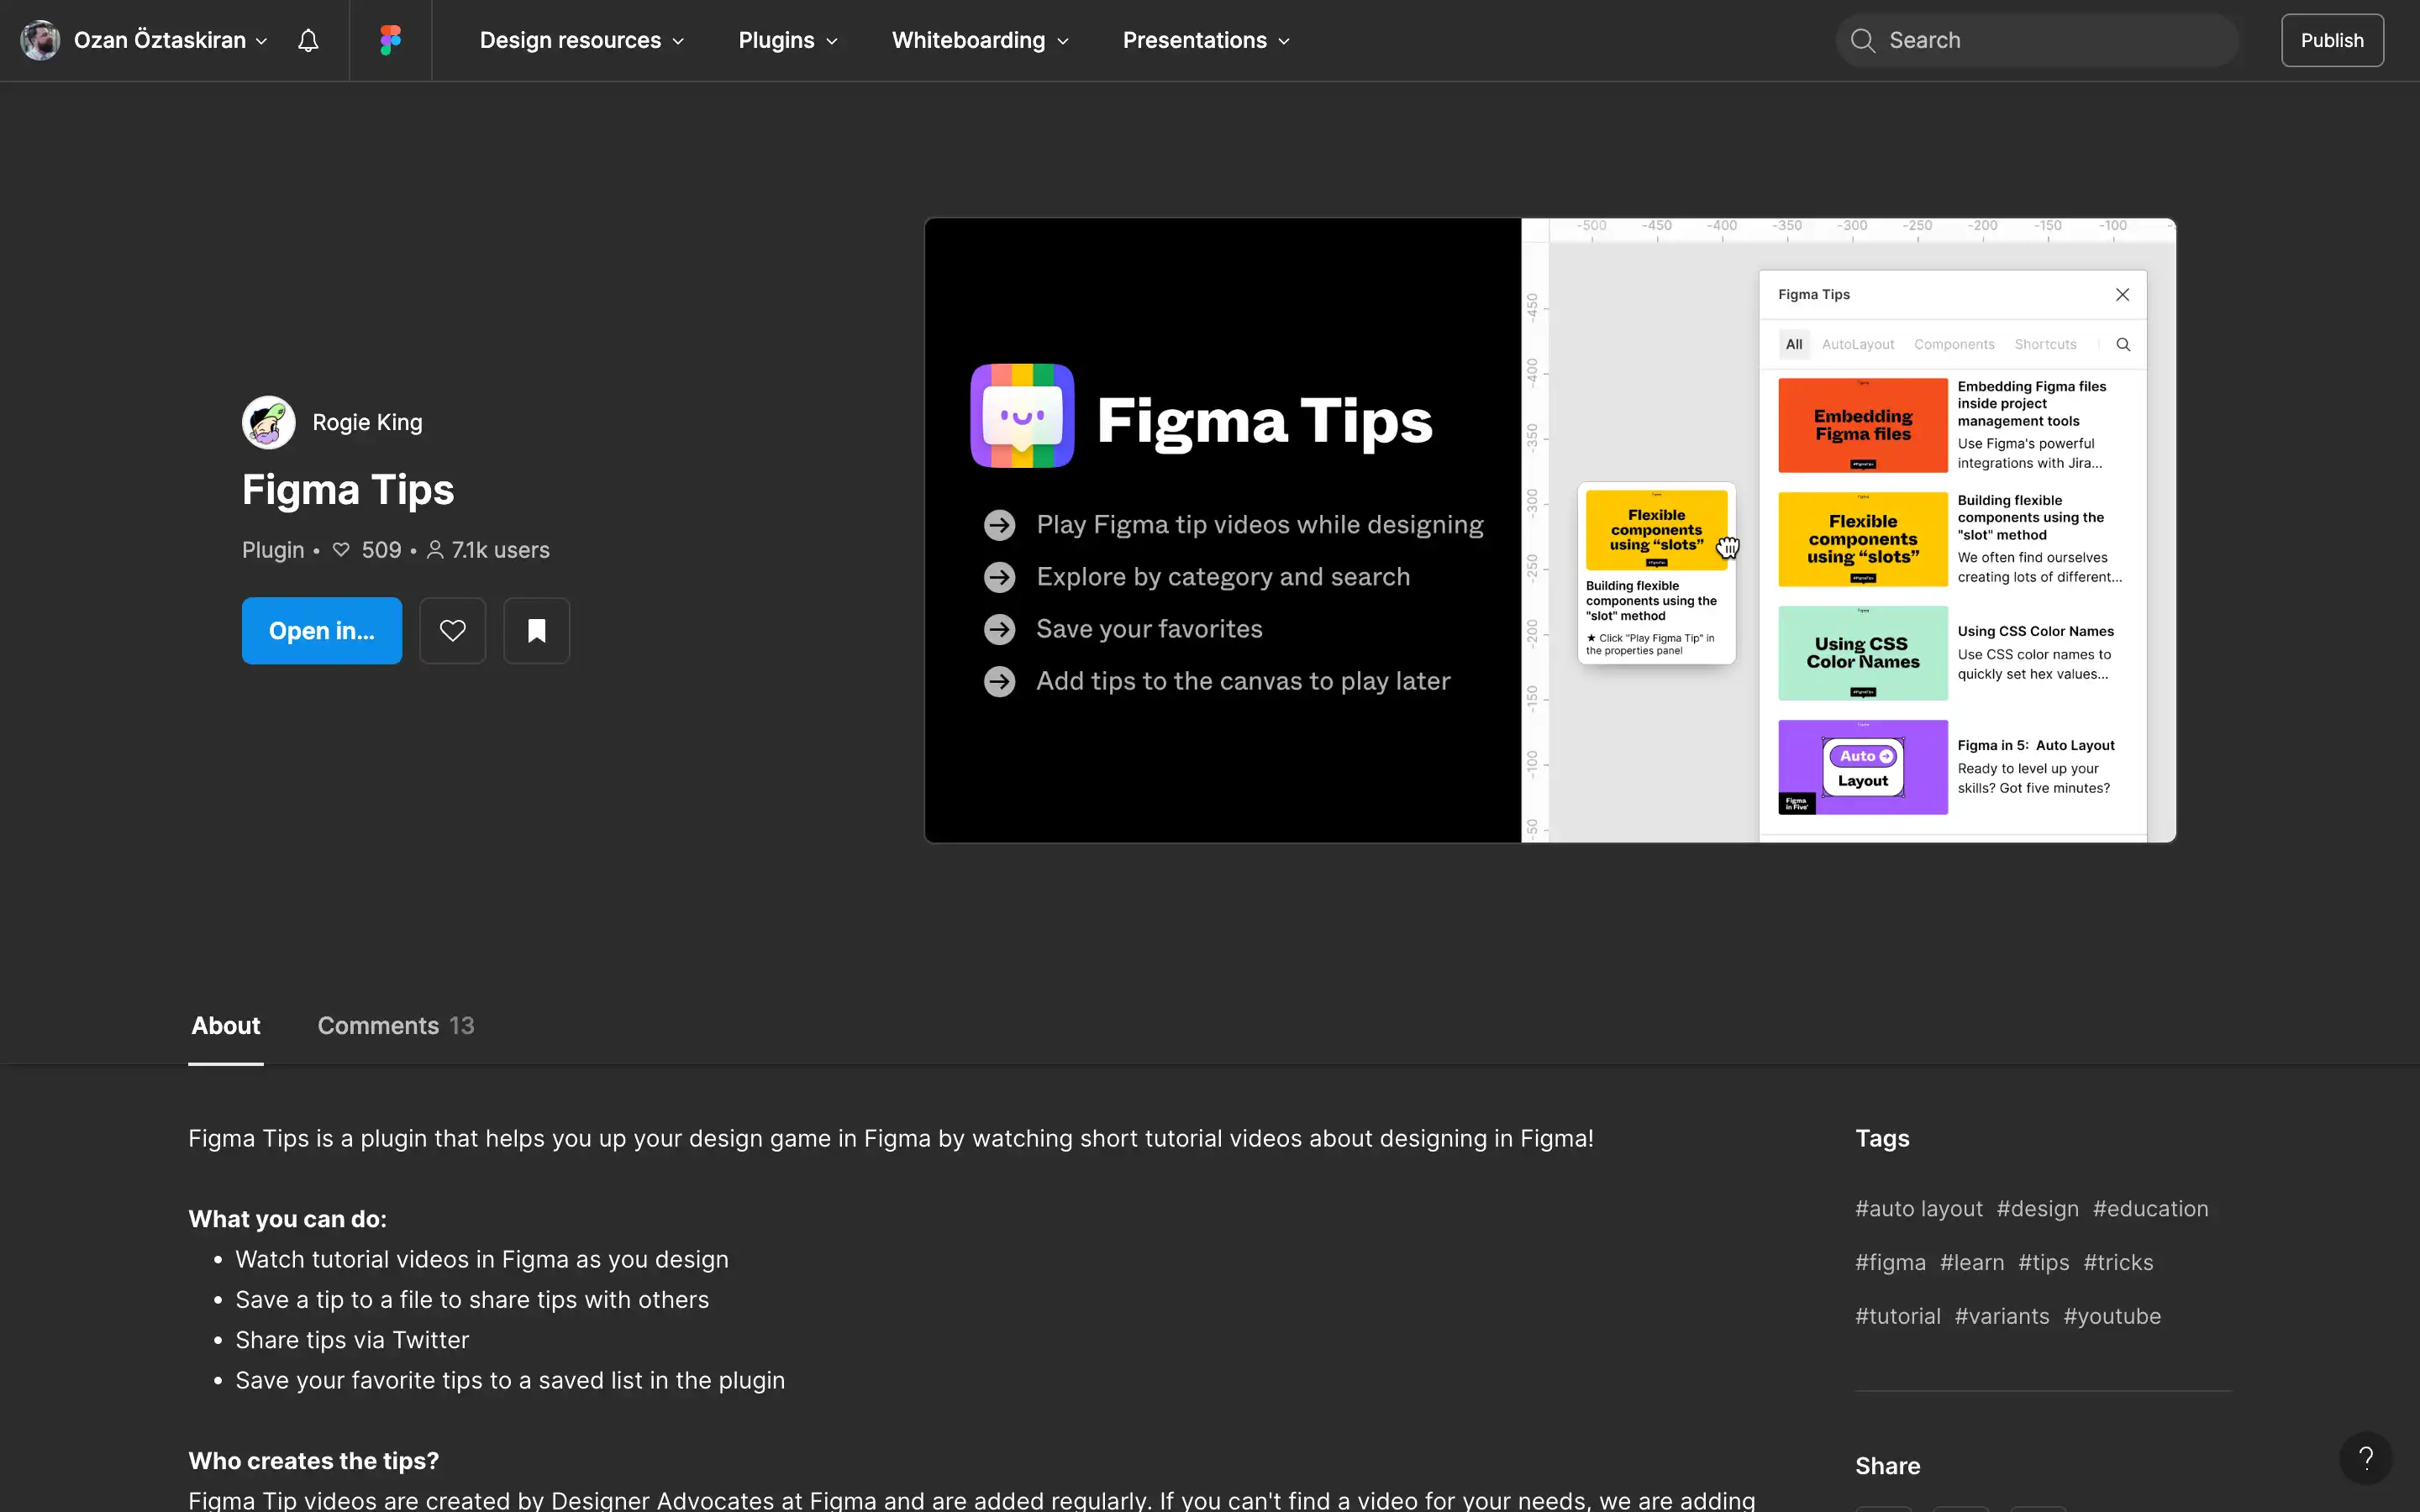Click the #figma tag
Image resolution: width=2420 pixels, height=1512 pixels.
pyautogui.click(x=1890, y=1263)
